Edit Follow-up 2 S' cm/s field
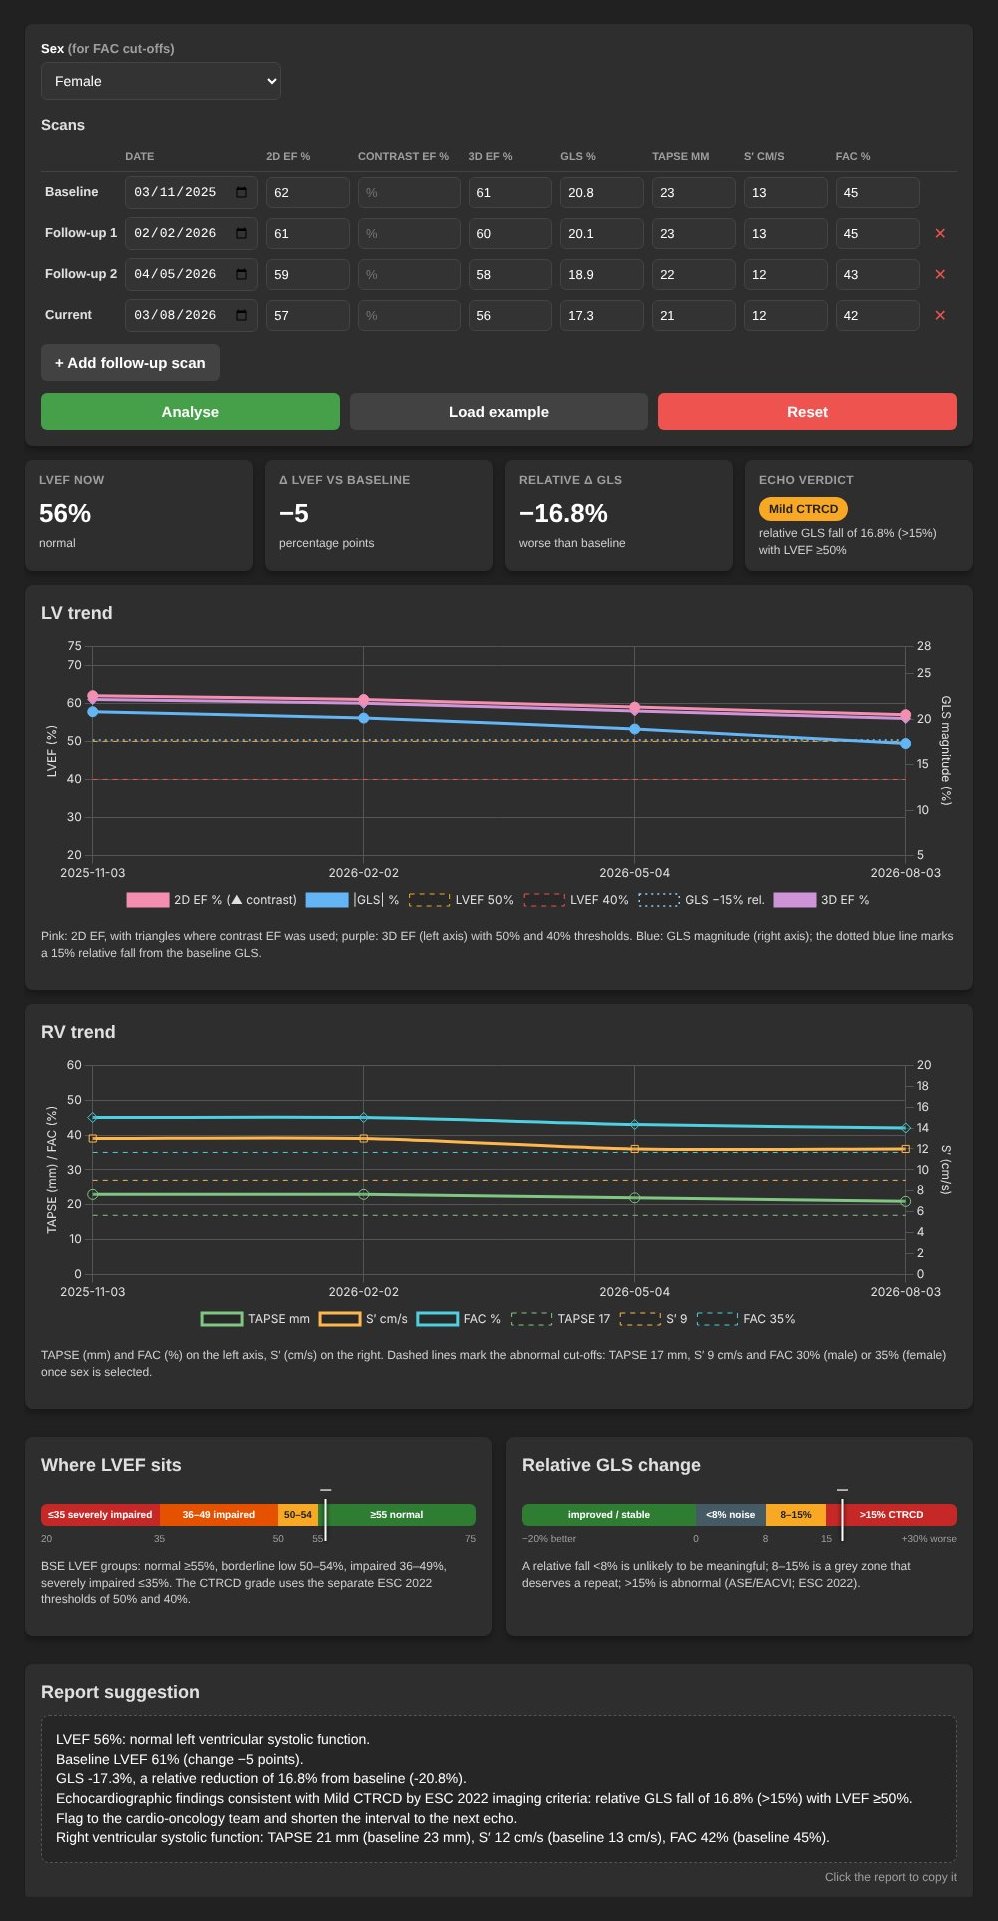 786,274
